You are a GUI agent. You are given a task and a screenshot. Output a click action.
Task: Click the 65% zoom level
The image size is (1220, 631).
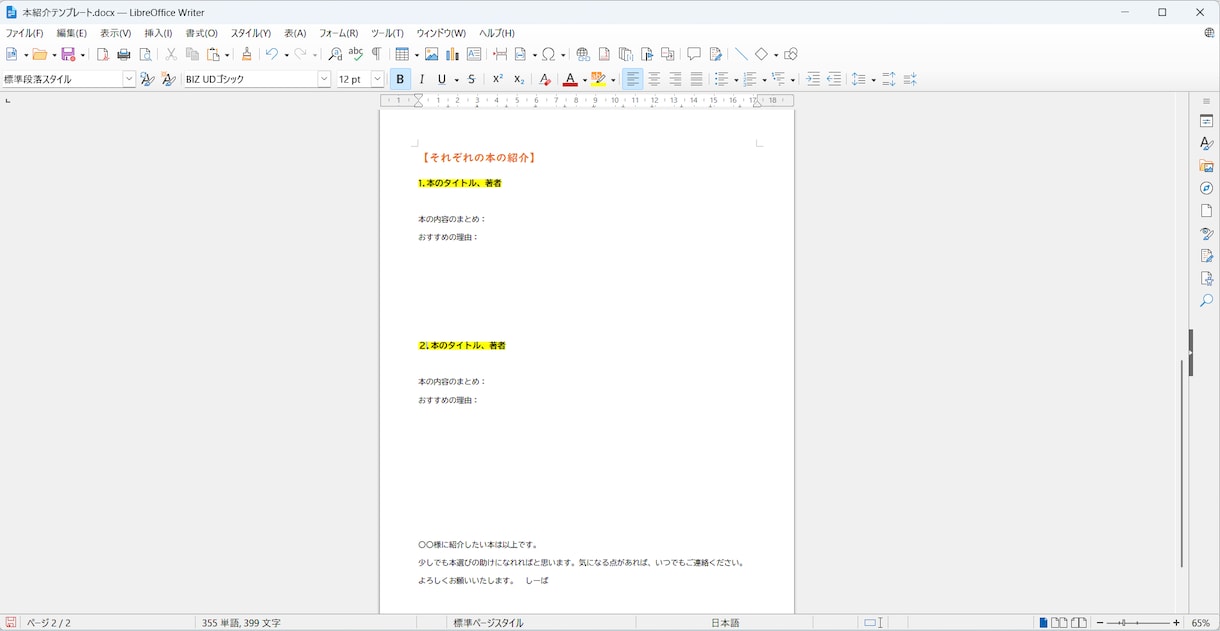point(1200,623)
